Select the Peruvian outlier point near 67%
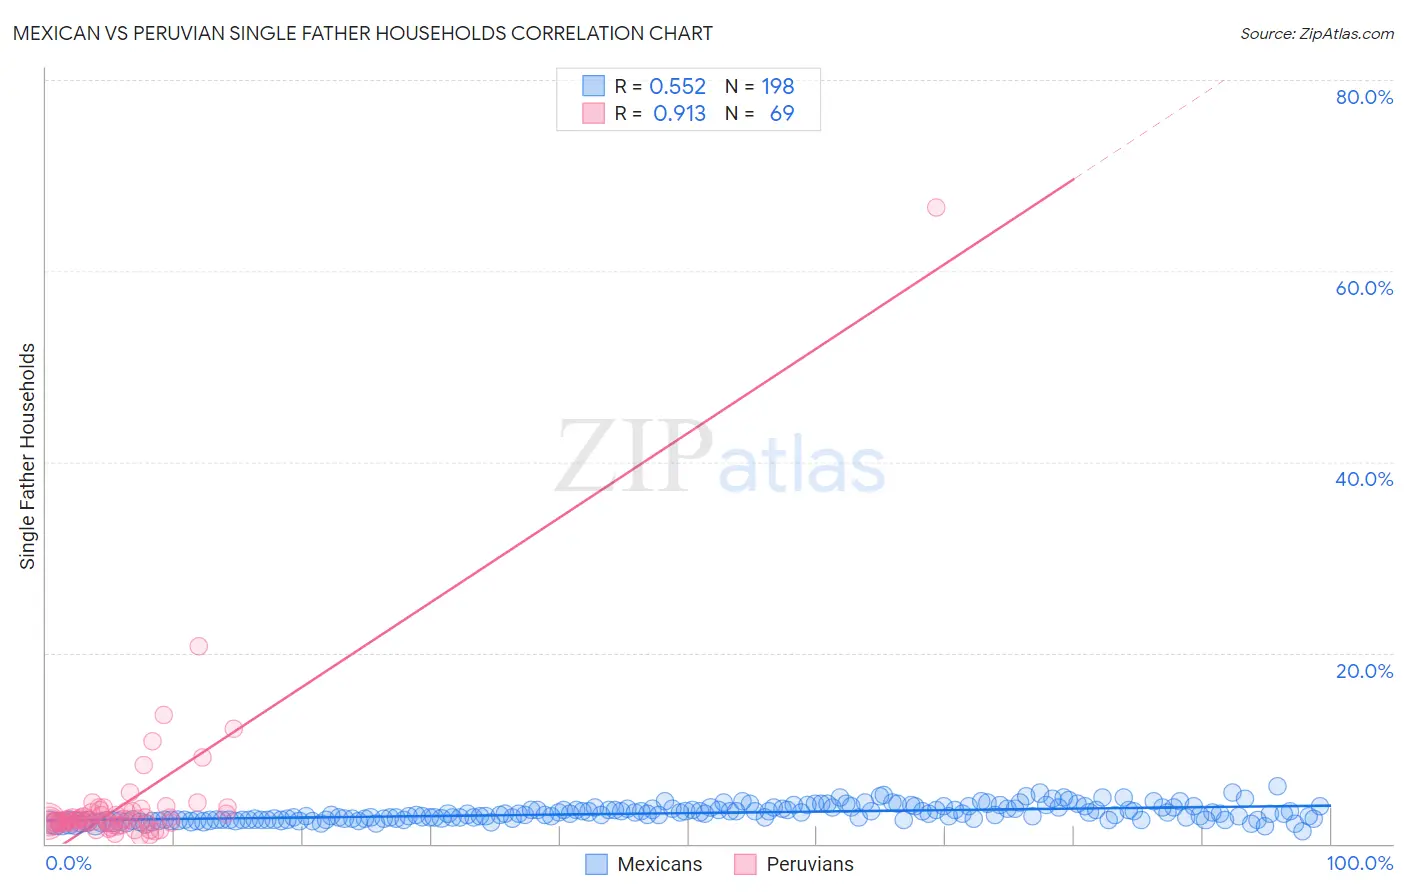1406x892 pixels. pyautogui.click(x=936, y=207)
